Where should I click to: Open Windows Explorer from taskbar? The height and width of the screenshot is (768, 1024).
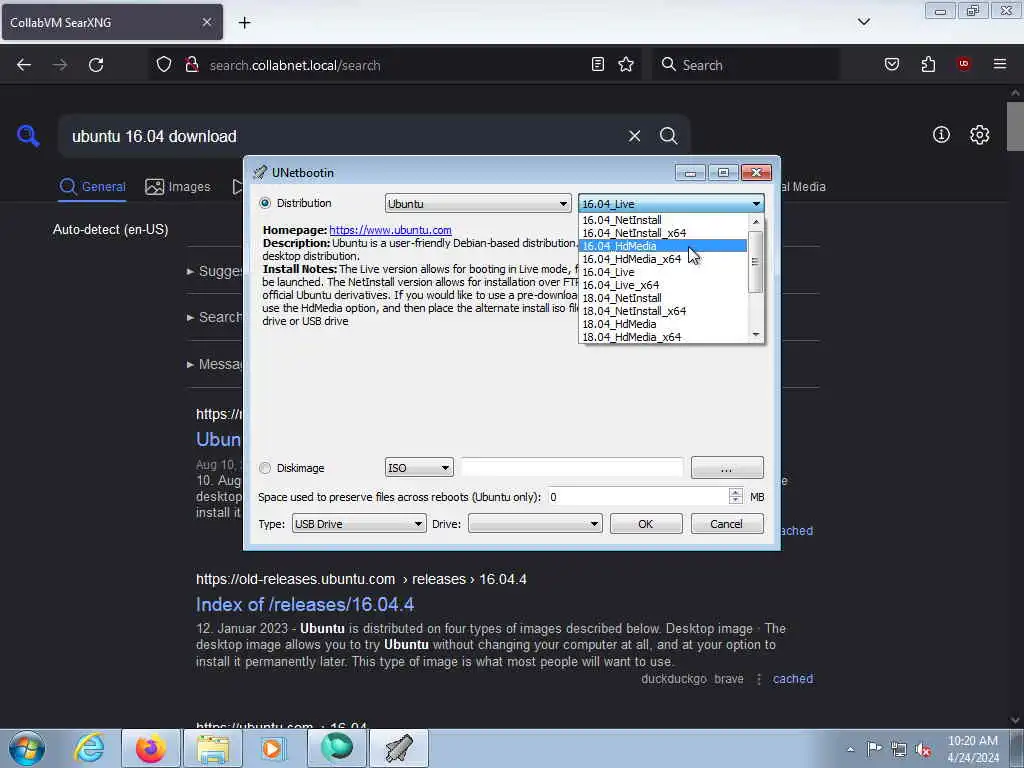pyautogui.click(x=213, y=748)
